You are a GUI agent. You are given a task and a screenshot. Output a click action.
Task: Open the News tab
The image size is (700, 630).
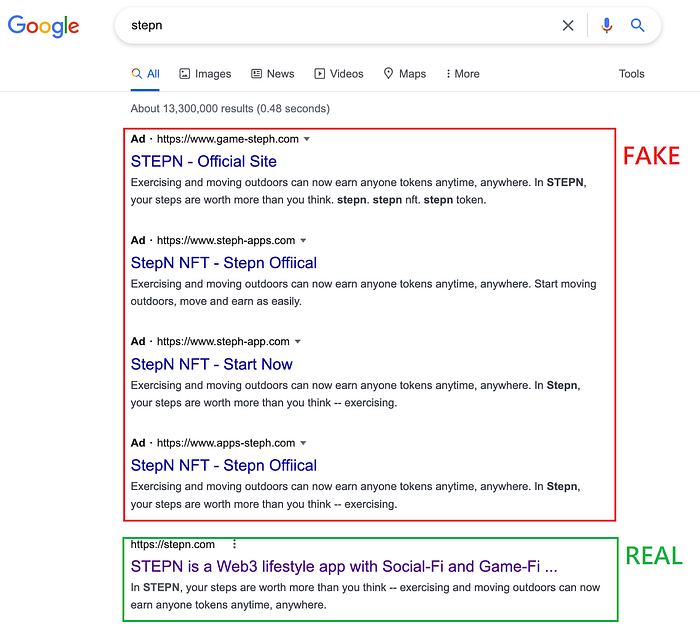(273, 74)
